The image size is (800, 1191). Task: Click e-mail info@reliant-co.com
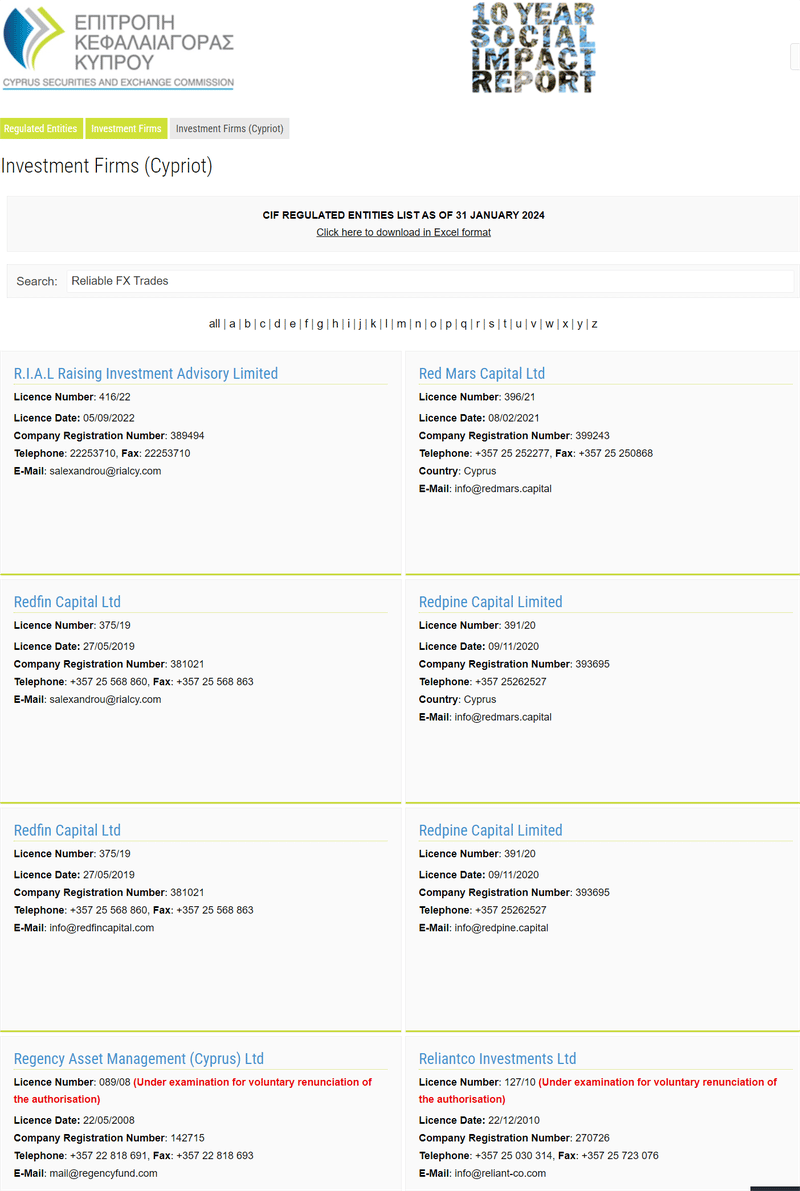coord(500,1174)
